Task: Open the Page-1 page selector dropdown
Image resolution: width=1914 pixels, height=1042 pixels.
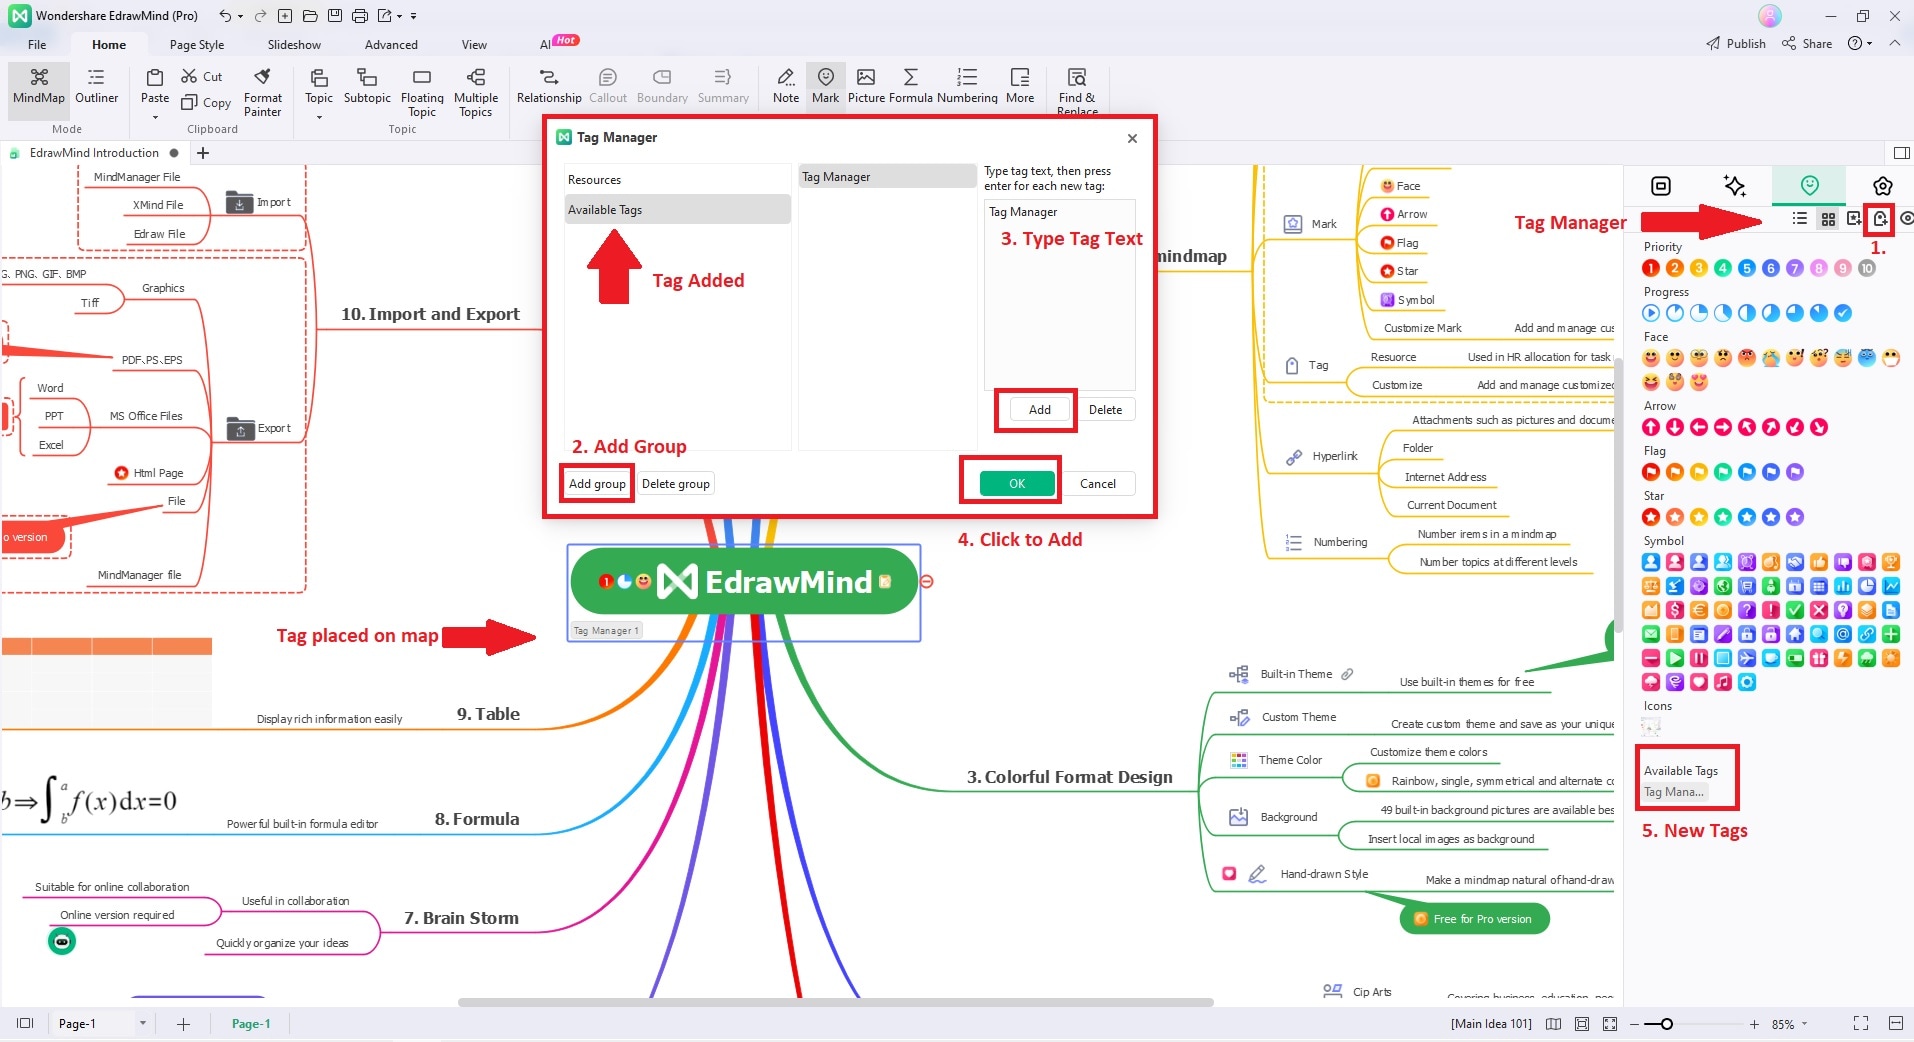Action: [143, 1023]
